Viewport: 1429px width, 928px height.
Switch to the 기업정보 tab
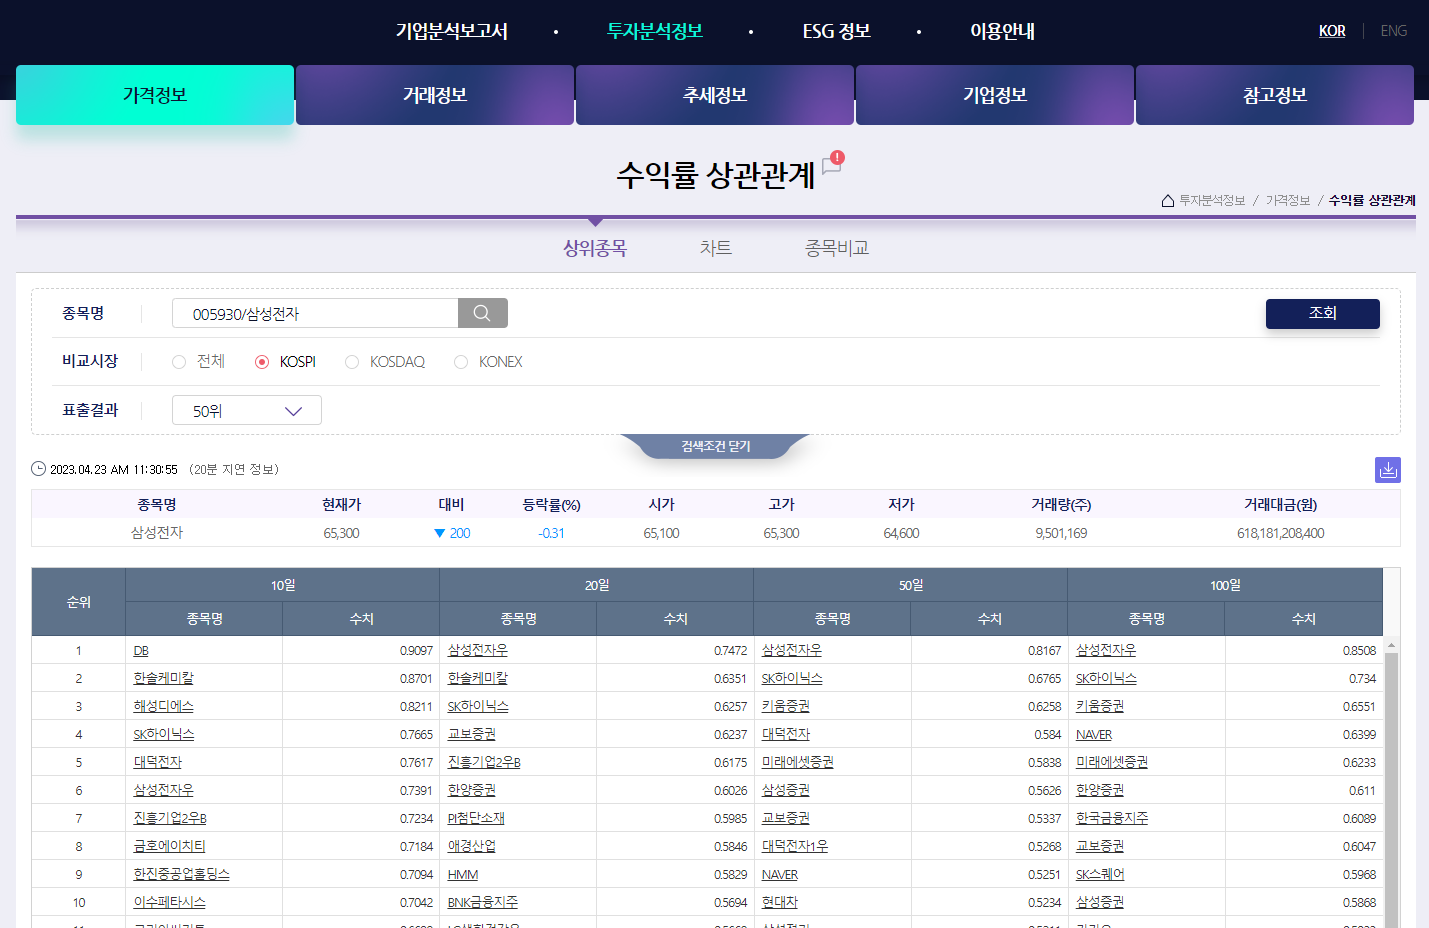click(995, 95)
